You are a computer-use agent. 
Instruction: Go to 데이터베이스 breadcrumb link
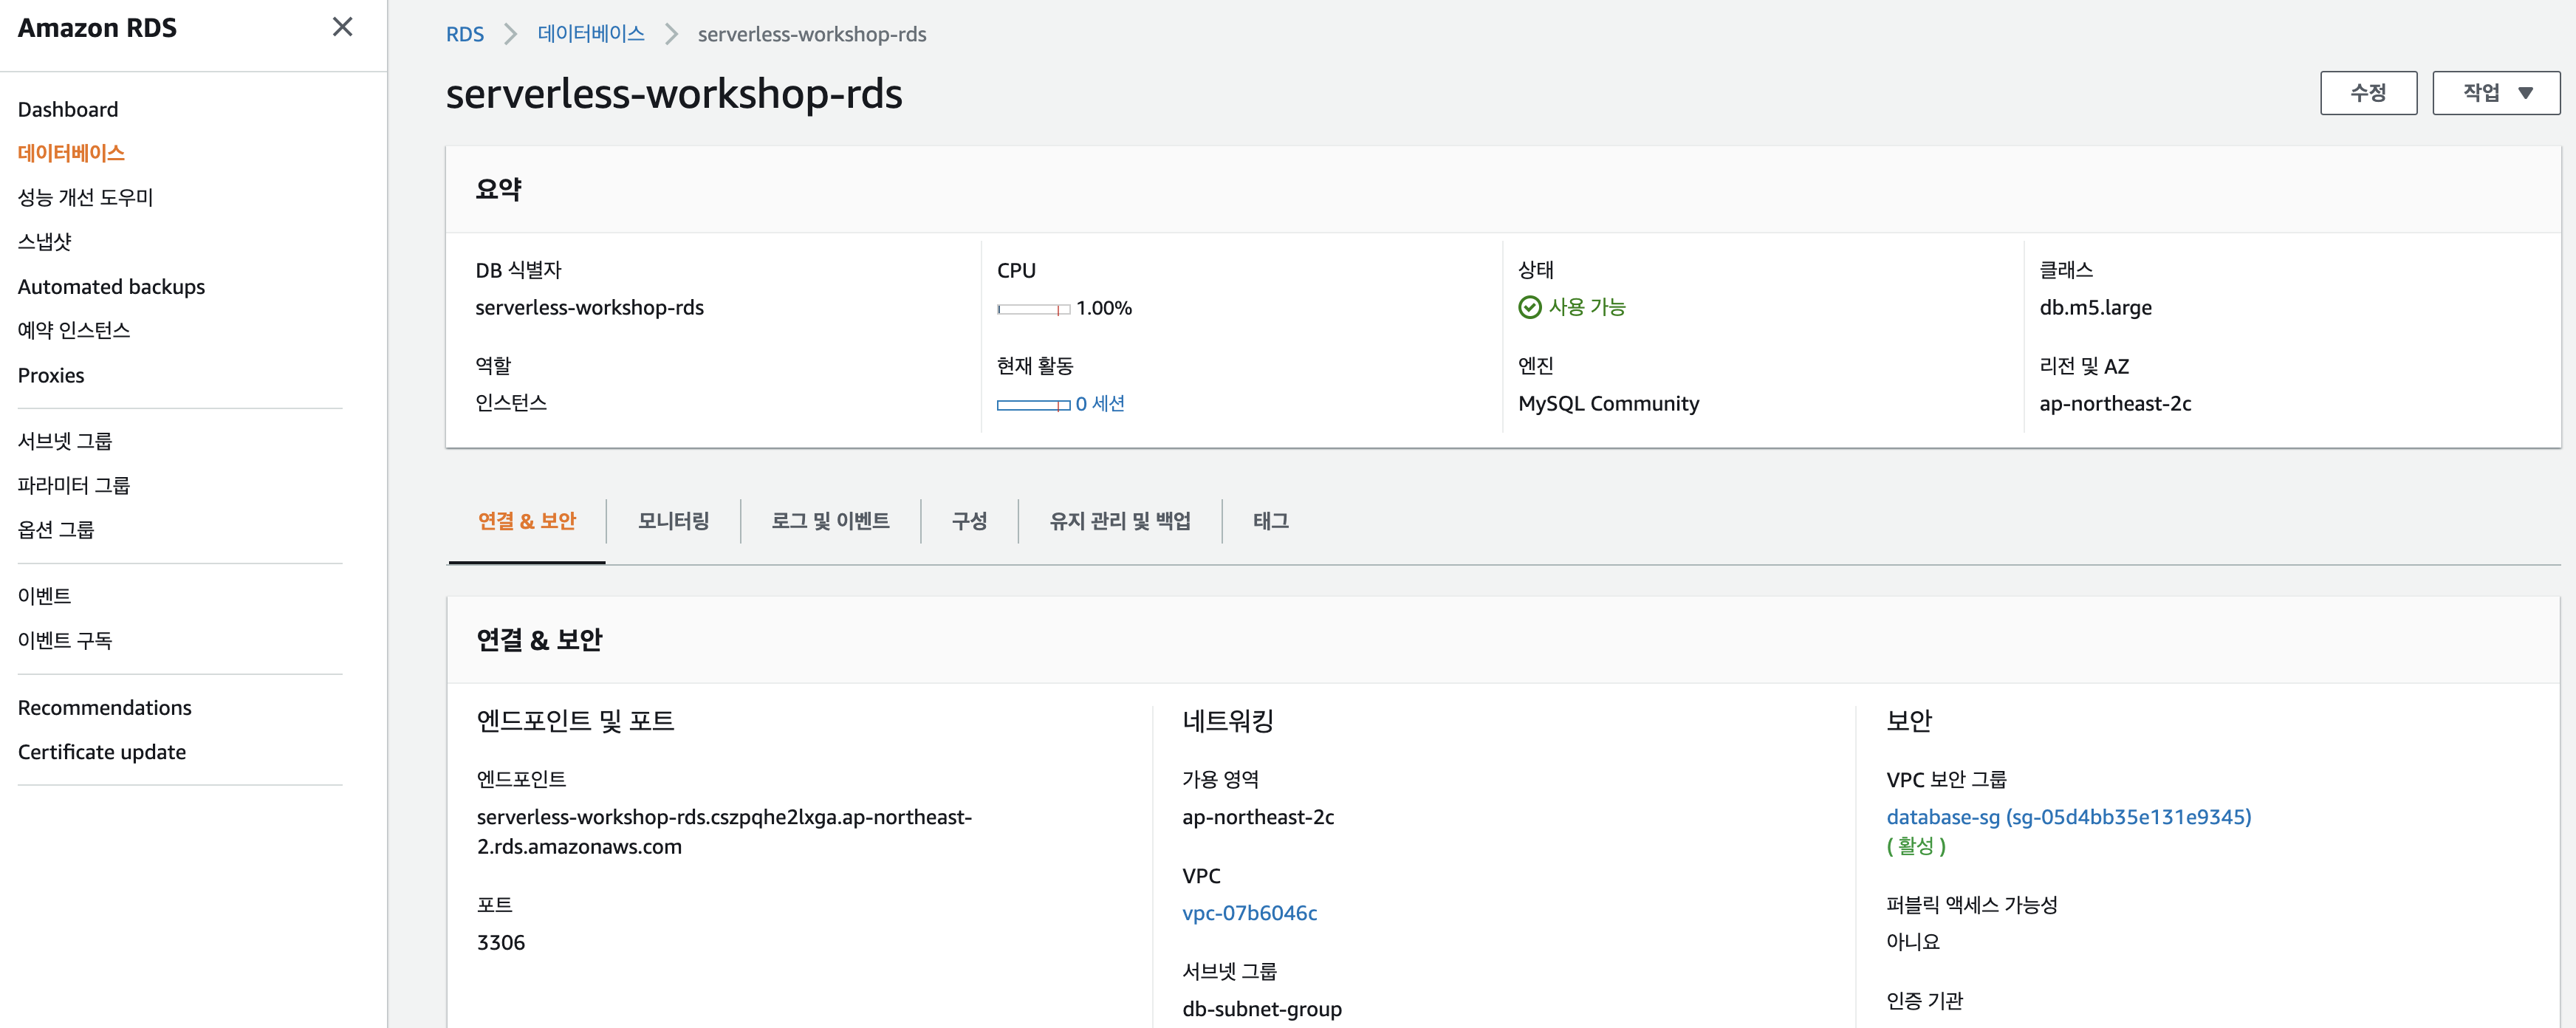591,34
